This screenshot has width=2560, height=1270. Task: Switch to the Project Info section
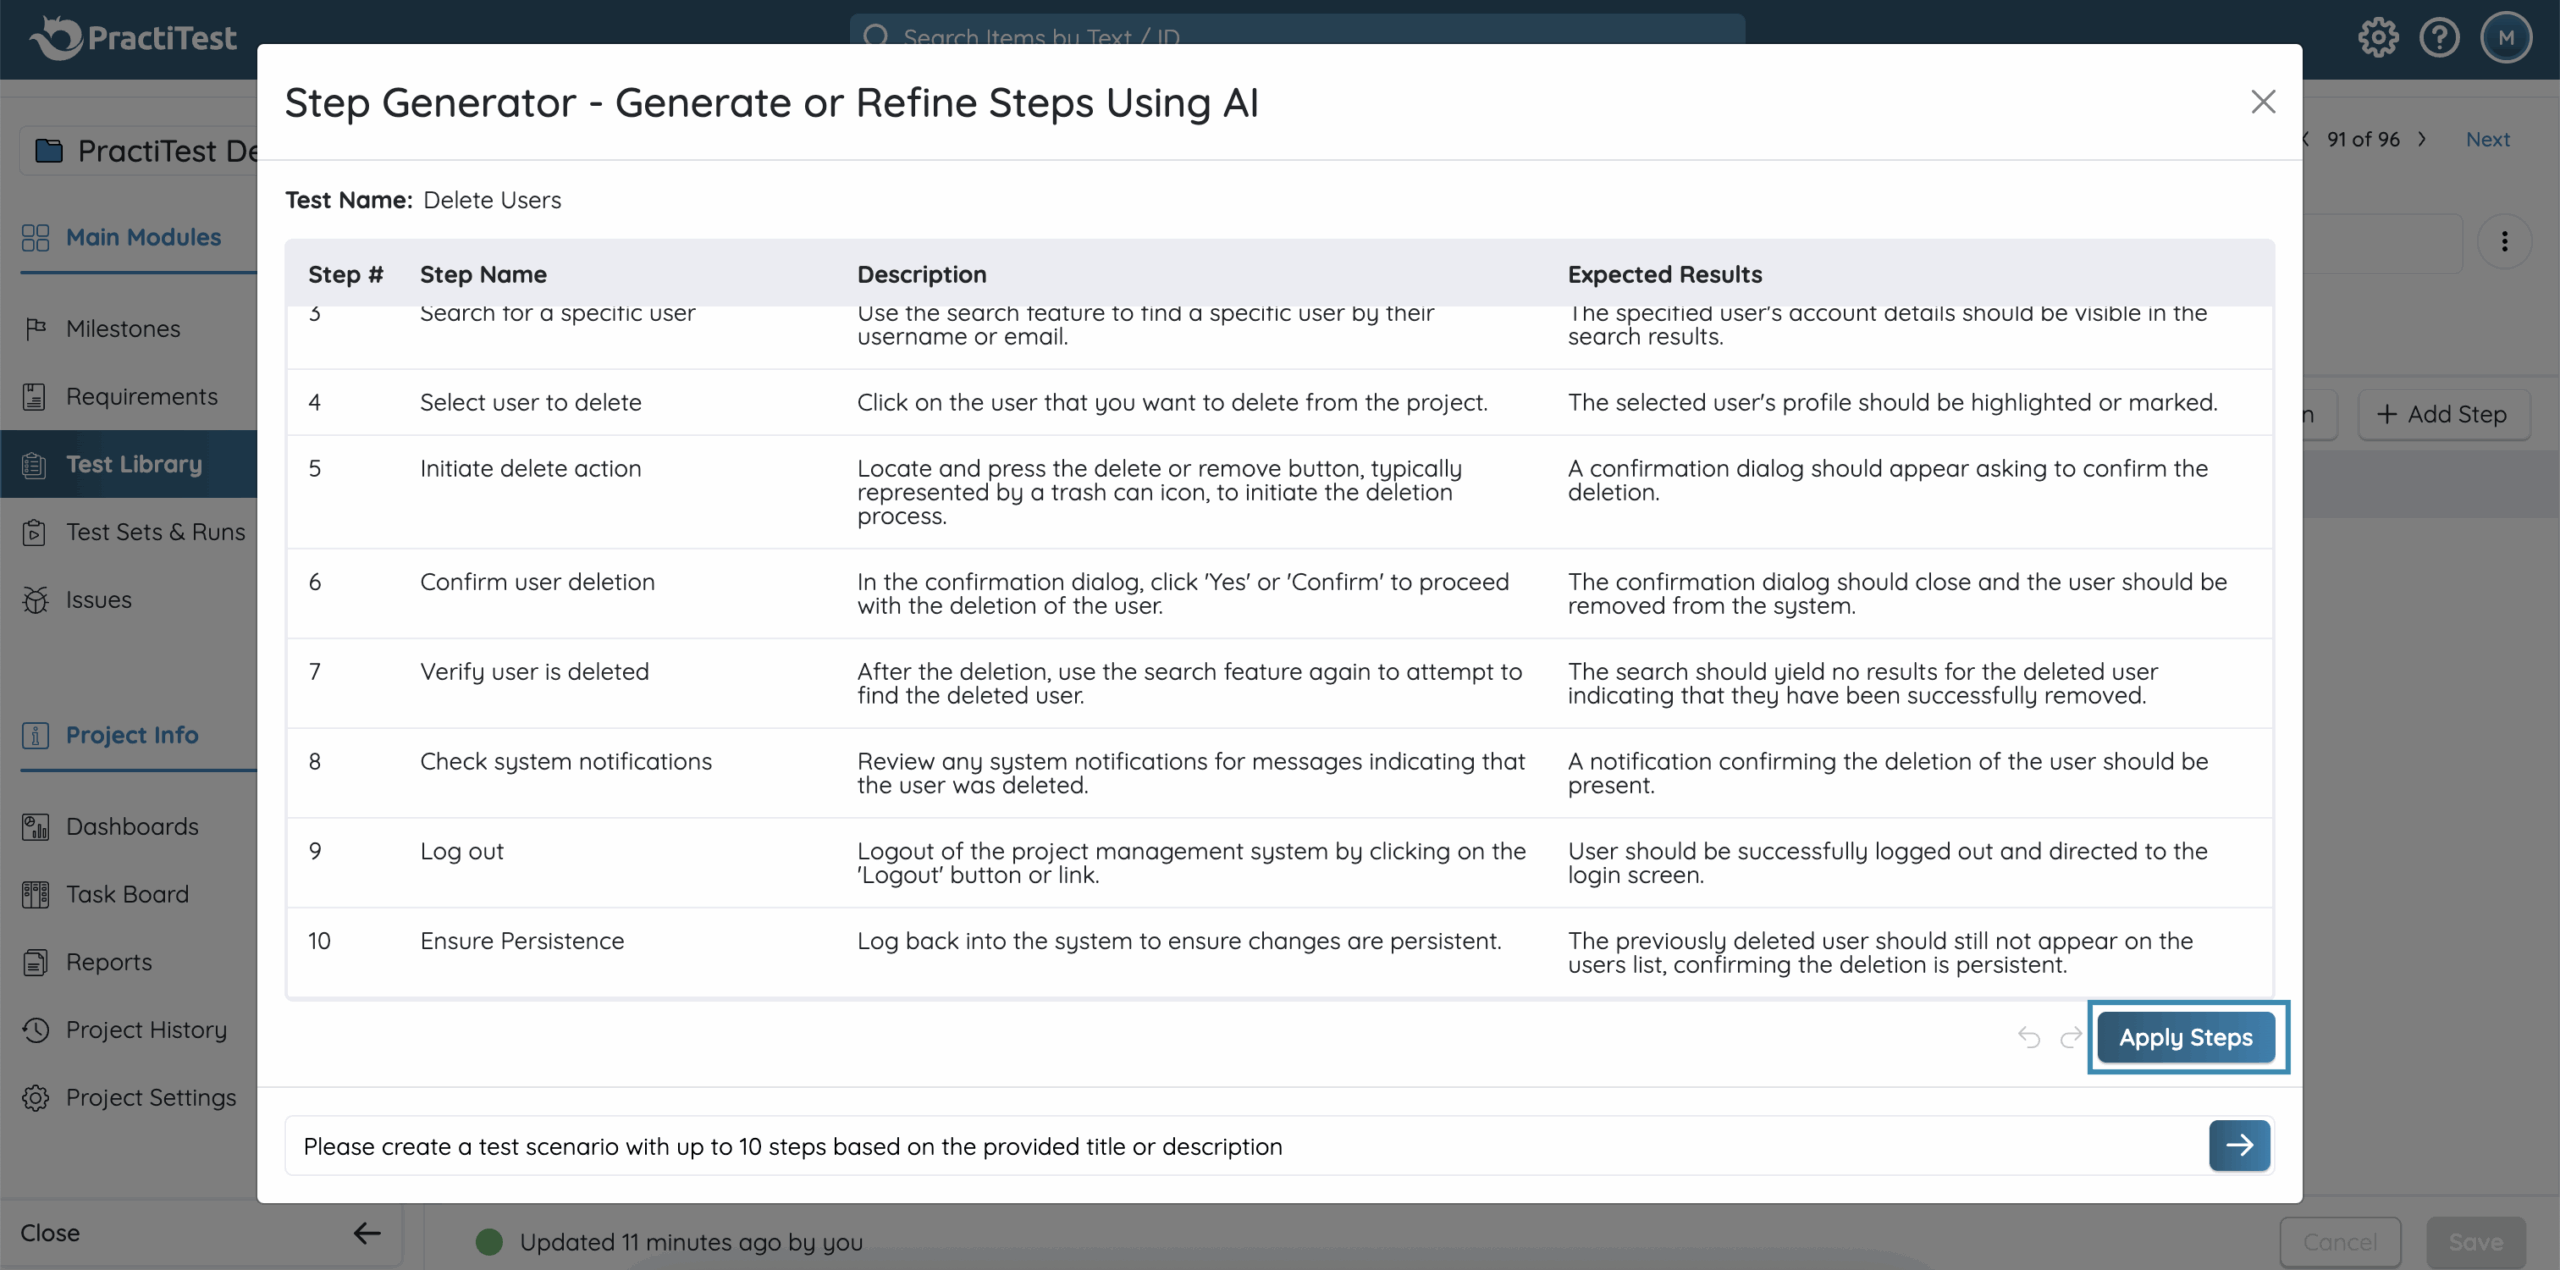133,735
